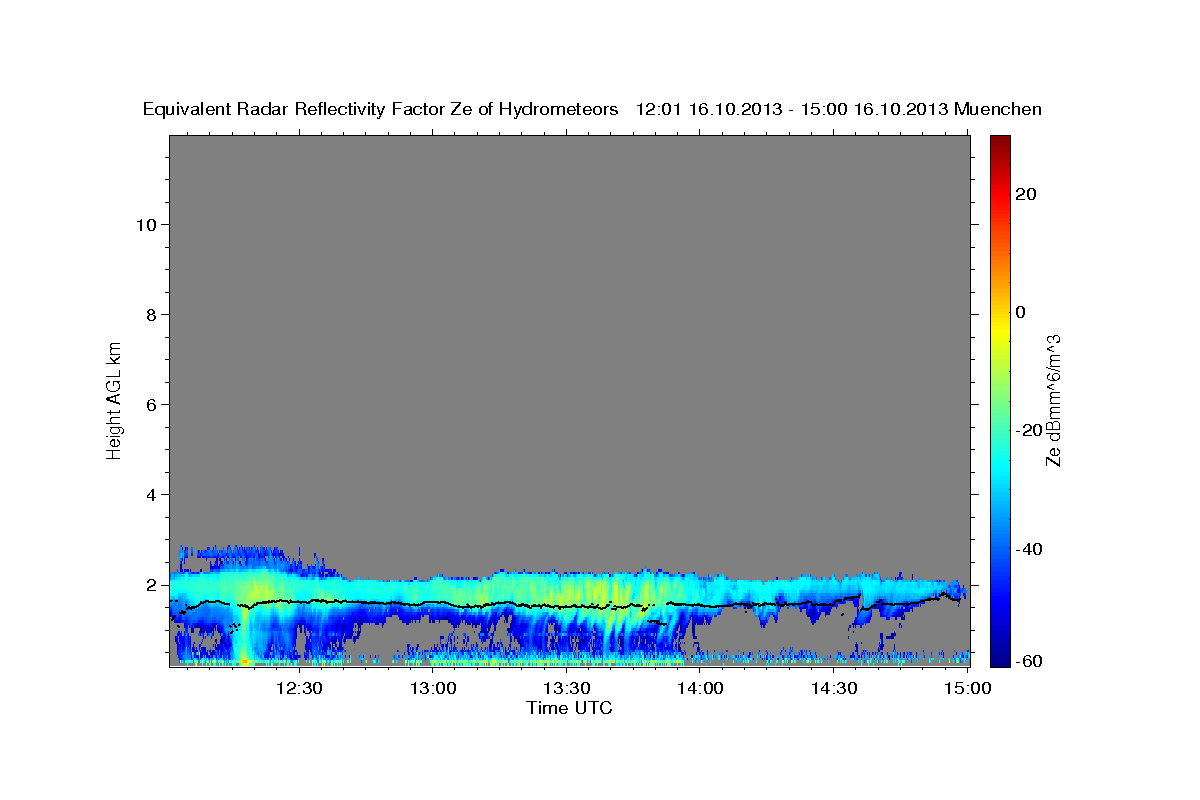
Task: Click the colorbar label '-60'
Action: pyautogui.click(x=1028, y=661)
